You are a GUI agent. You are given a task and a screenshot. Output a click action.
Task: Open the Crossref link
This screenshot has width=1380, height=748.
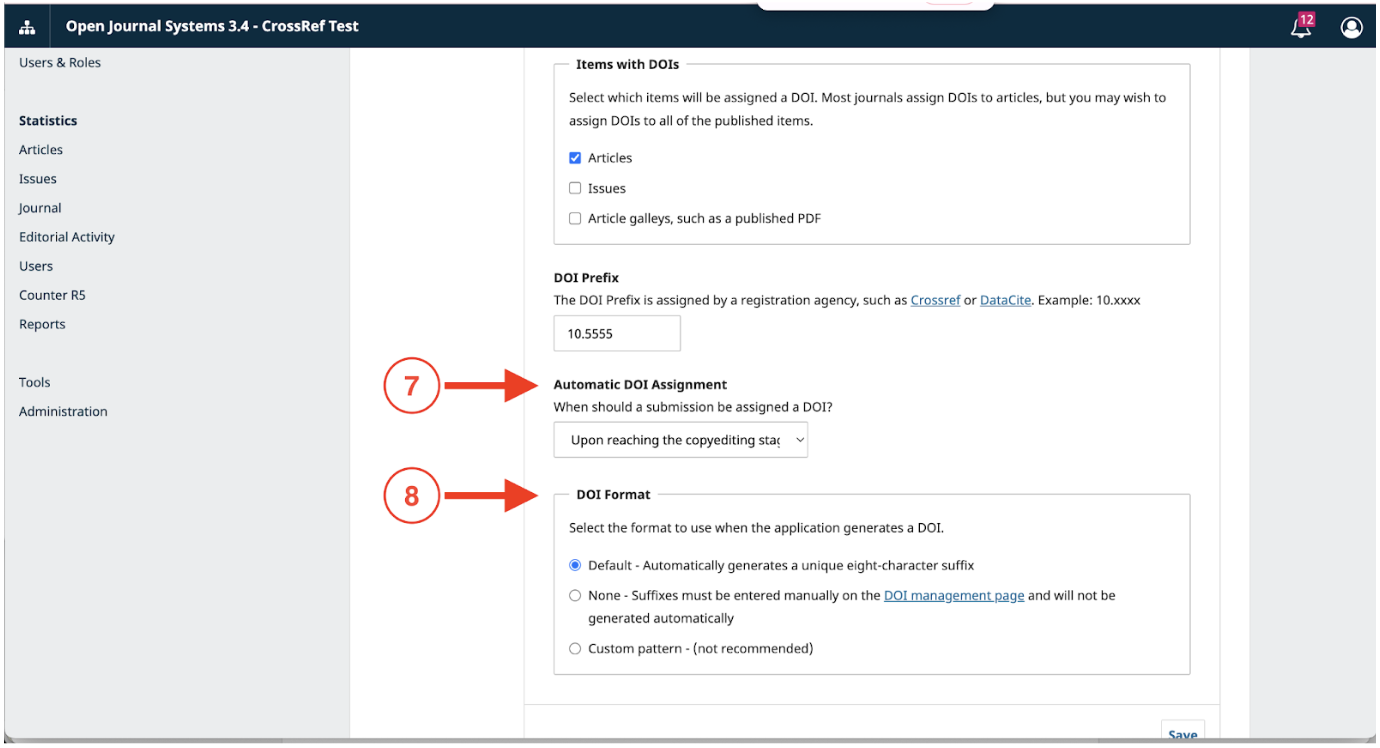935,300
